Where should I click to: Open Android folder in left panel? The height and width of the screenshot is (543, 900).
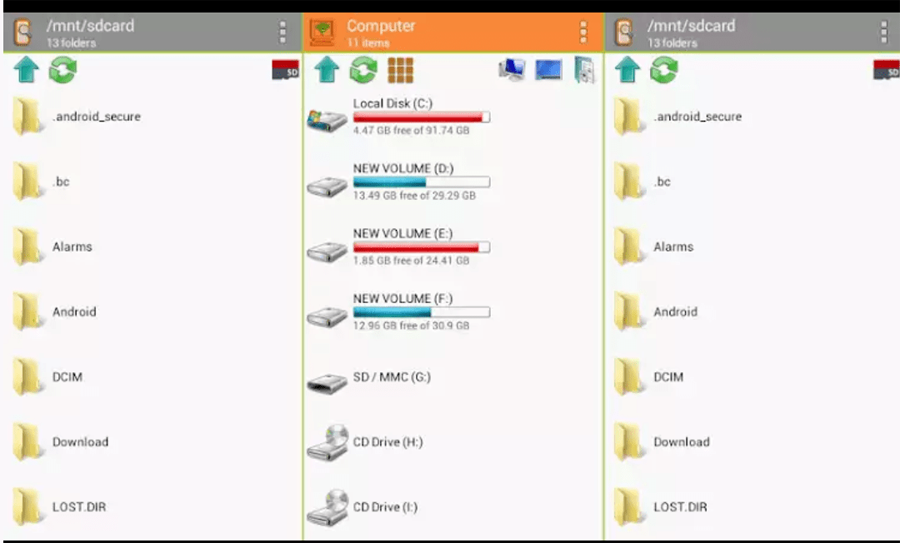(x=152, y=312)
